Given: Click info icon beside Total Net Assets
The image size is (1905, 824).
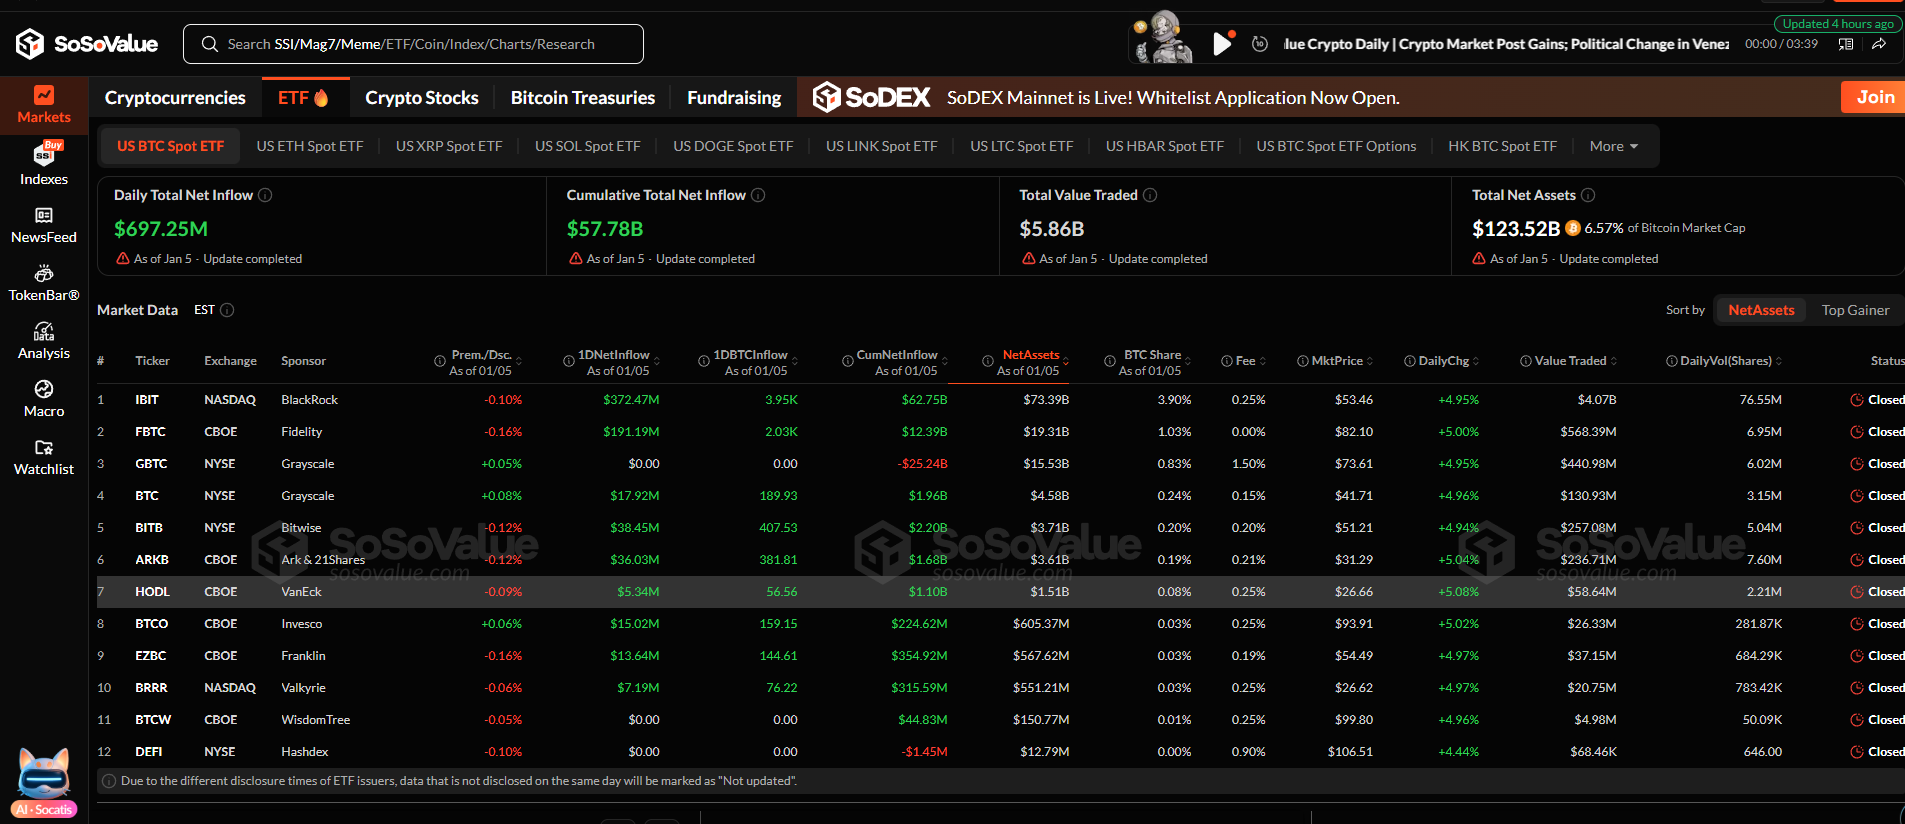Looking at the screenshot, I should 1588,195.
